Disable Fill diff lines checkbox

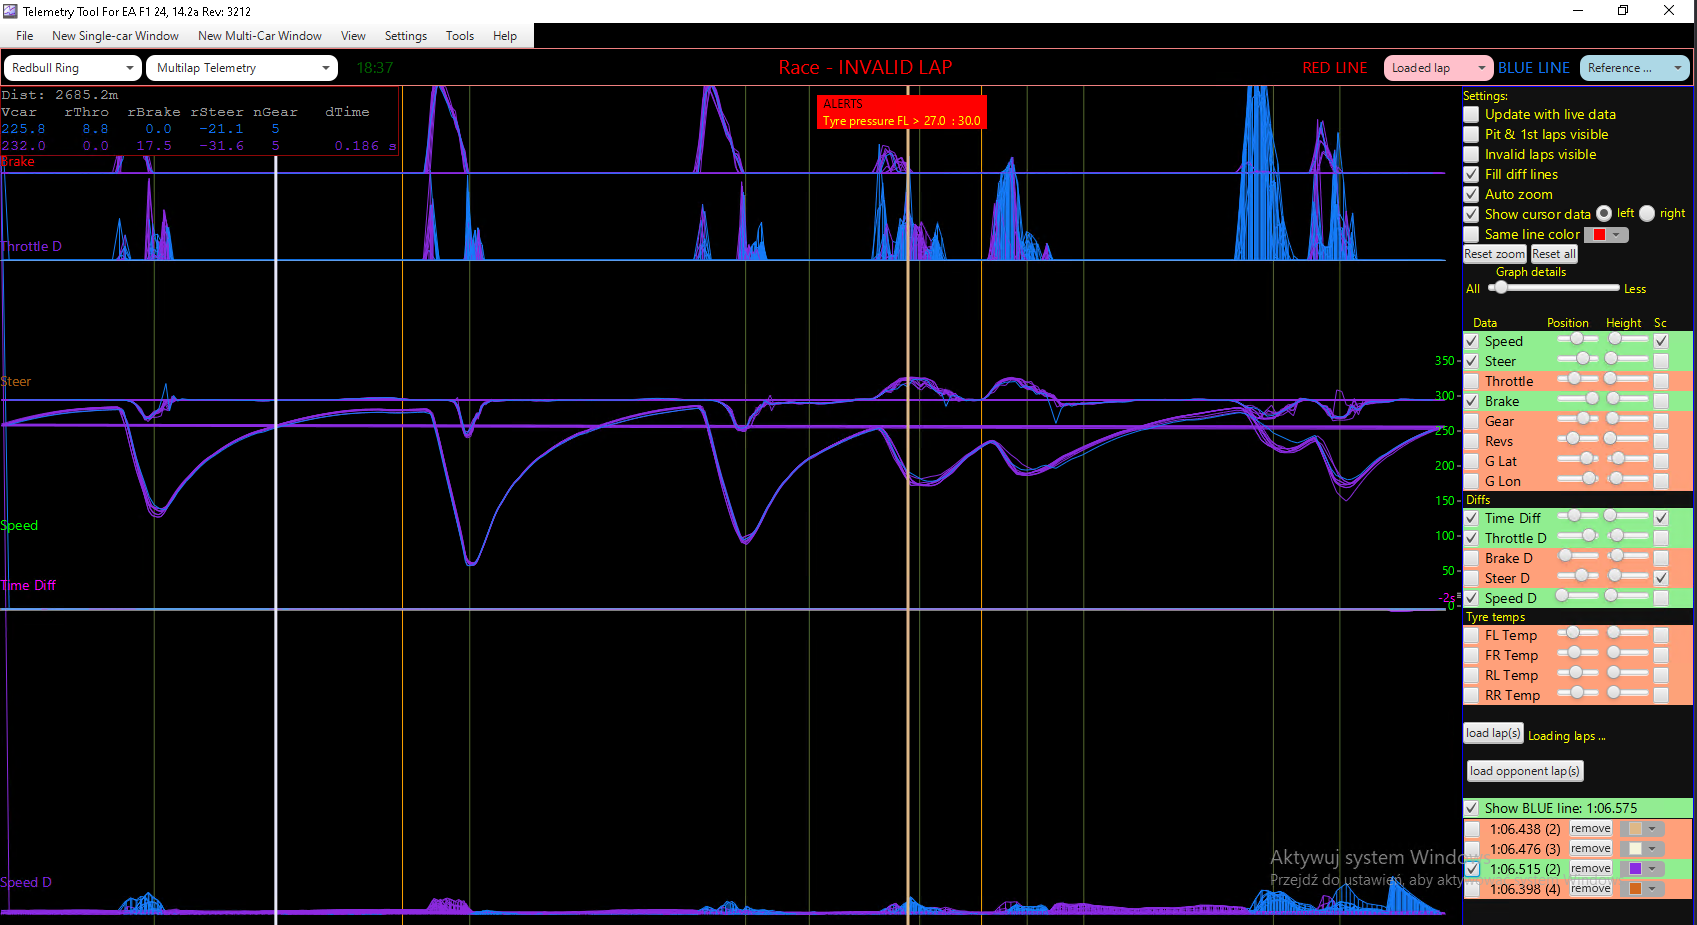tap(1471, 175)
